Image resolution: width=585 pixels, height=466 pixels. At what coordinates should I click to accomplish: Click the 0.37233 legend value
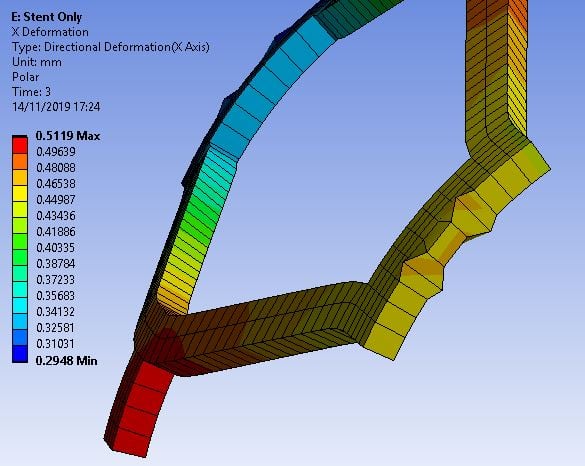point(56,280)
